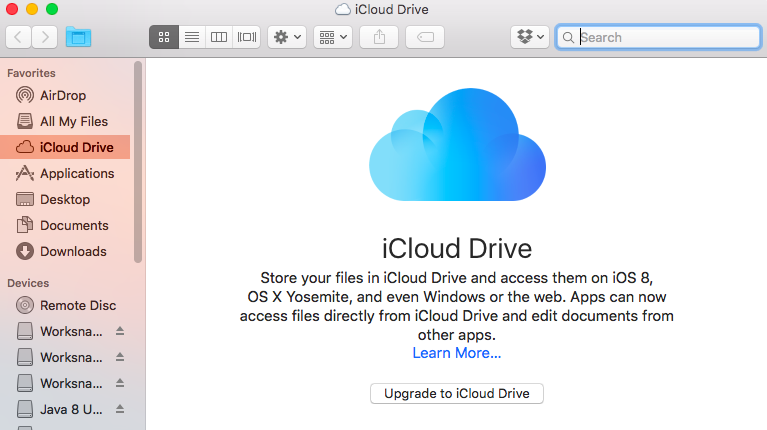Select AirDrop in the sidebar

[x=66, y=95]
